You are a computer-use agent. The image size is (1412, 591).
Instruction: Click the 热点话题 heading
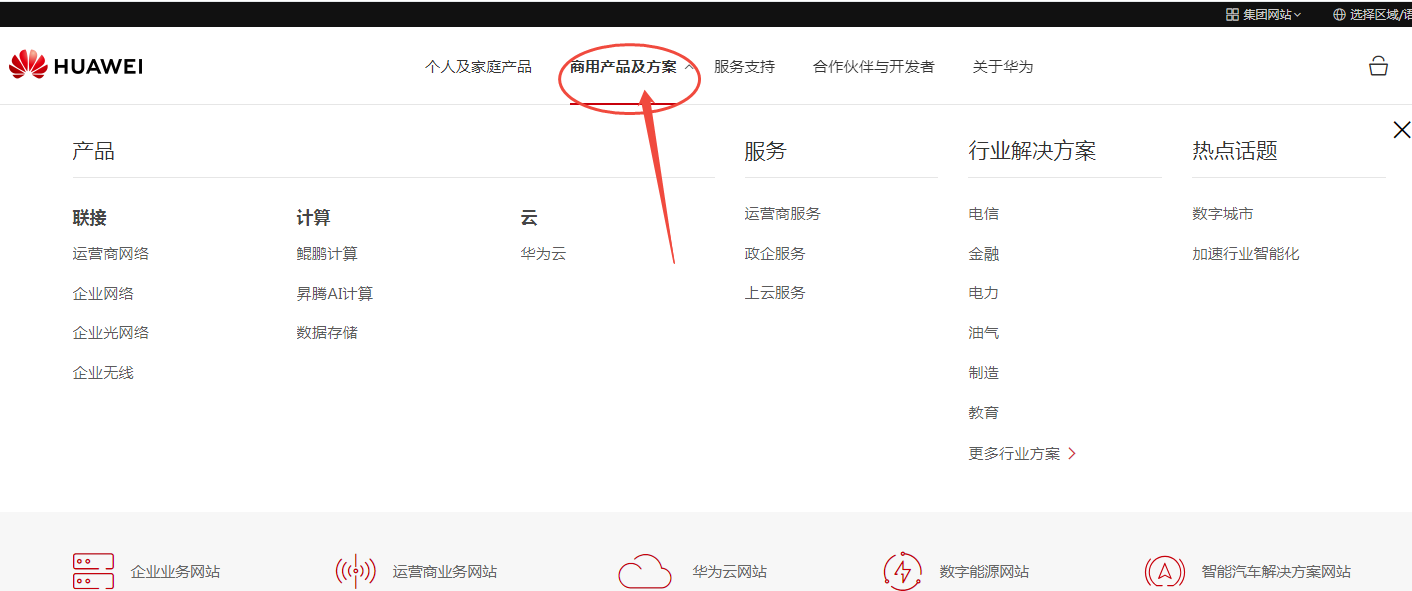1235,151
